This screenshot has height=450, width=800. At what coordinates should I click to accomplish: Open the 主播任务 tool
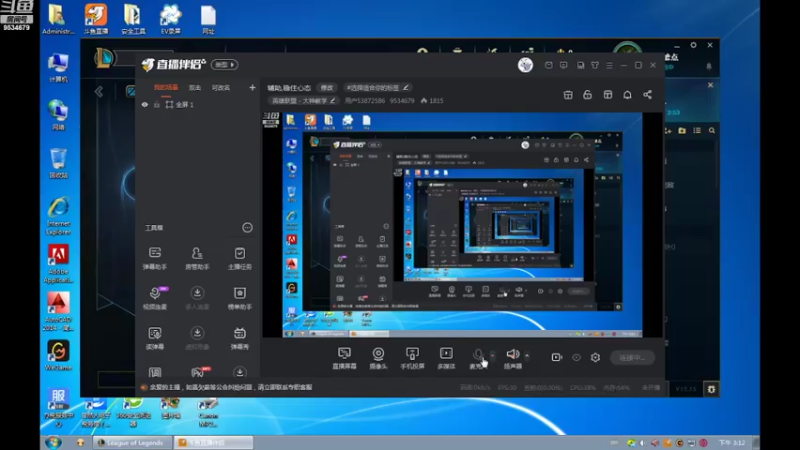[x=239, y=258]
